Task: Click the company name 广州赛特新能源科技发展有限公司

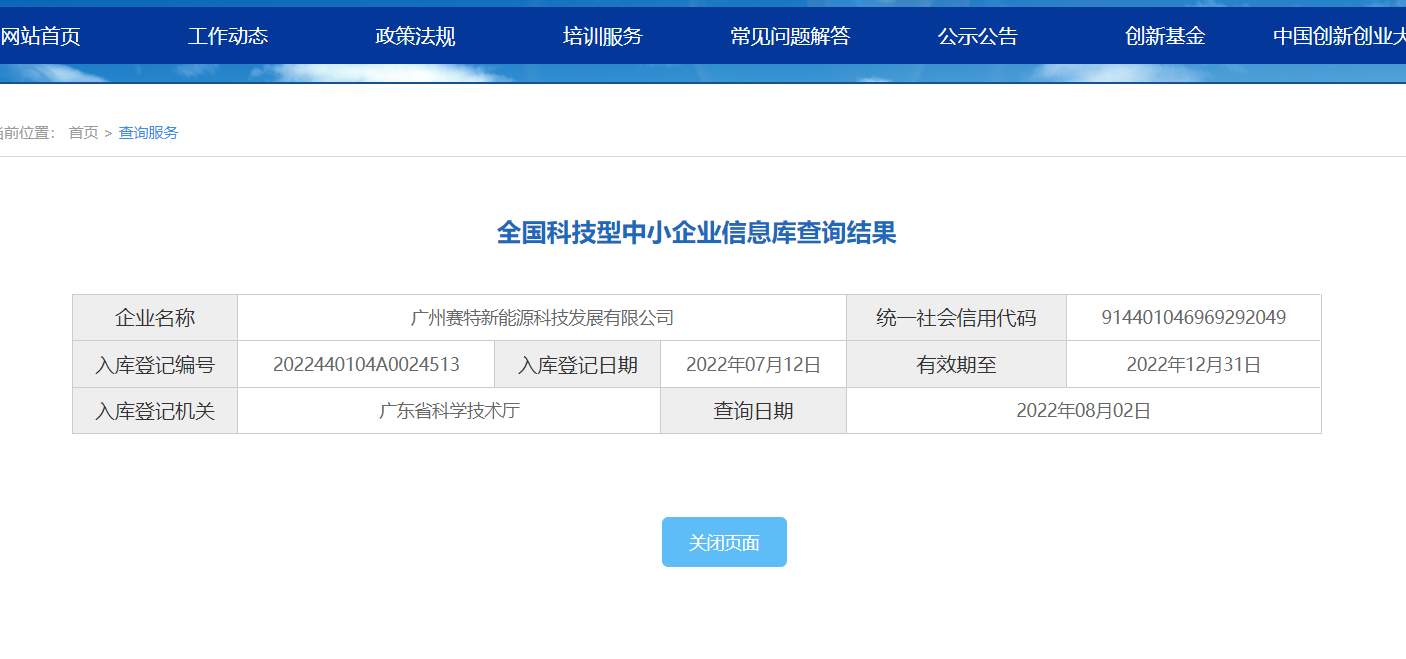Action: coord(542,318)
